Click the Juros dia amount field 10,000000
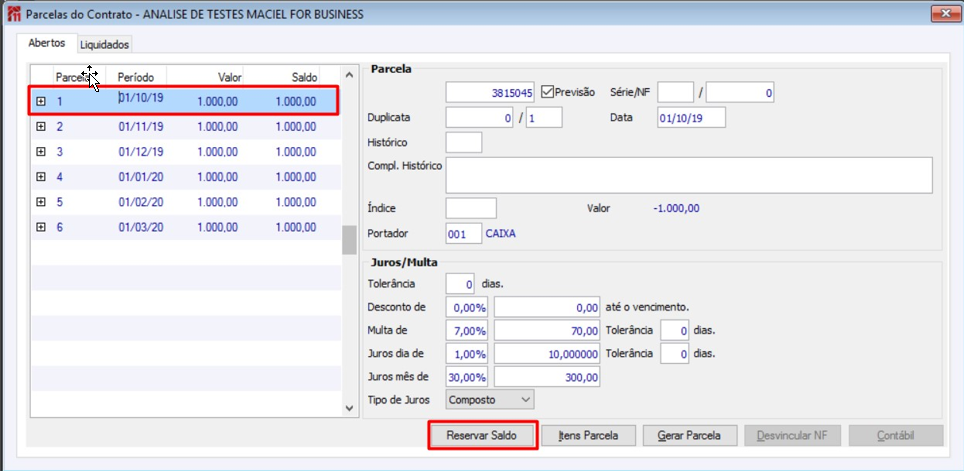The height and width of the screenshot is (471, 964). pos(547,354)
